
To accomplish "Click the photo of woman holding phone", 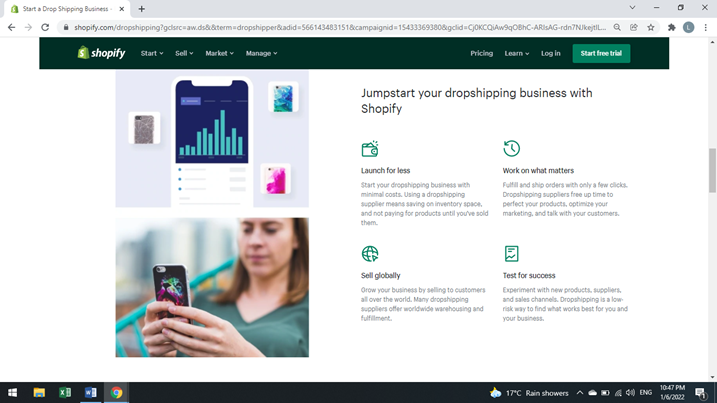I will 212,287.
